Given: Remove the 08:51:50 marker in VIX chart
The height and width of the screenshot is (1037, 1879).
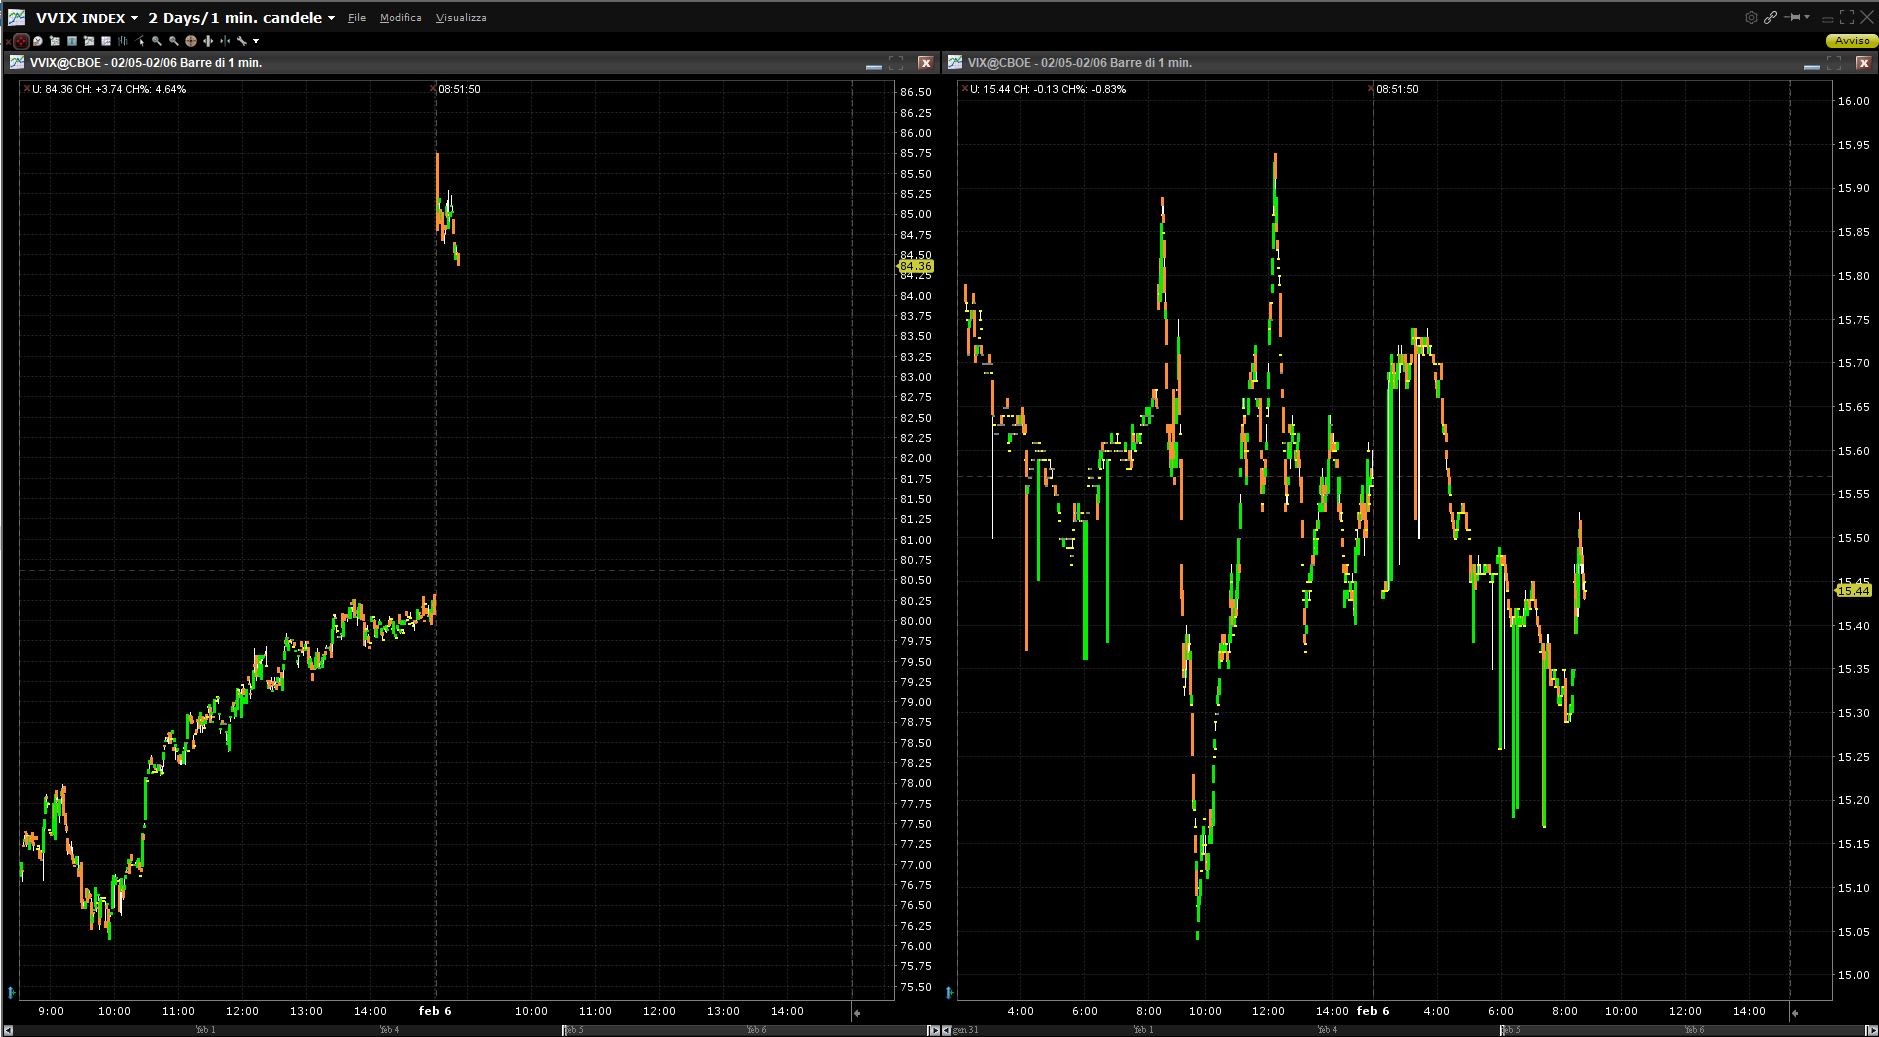Looking at the screenshot, I should tap(1371, 89).
